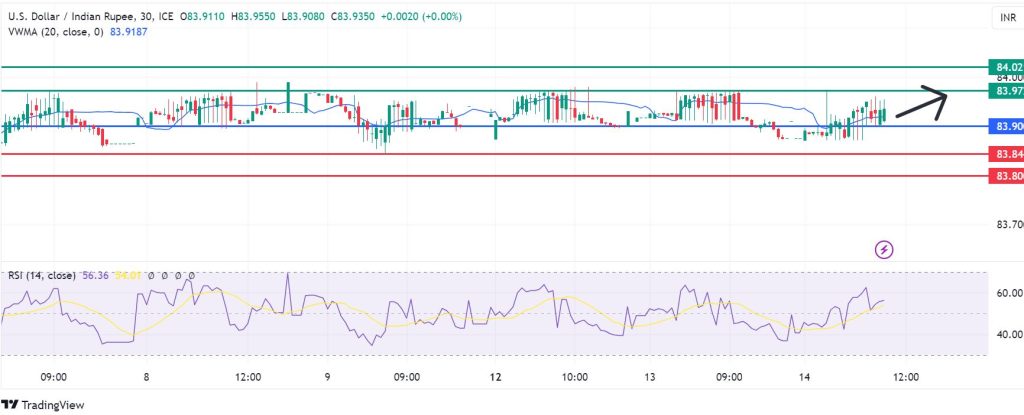The width and height of the screenshot is (1024, 415).
Task: Click the blue 83.90 price label
Action: [1006, 125]
